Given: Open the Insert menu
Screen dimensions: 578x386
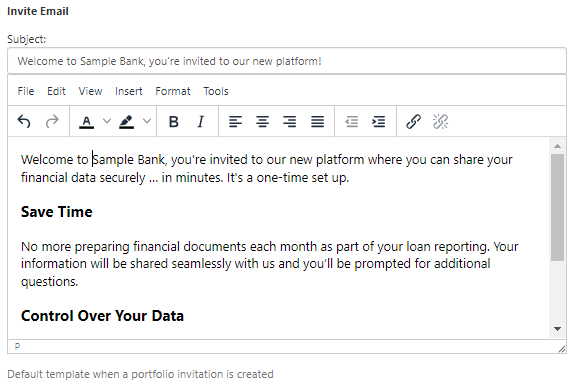Looking at the screenshot, I should [x=128, y=91].
